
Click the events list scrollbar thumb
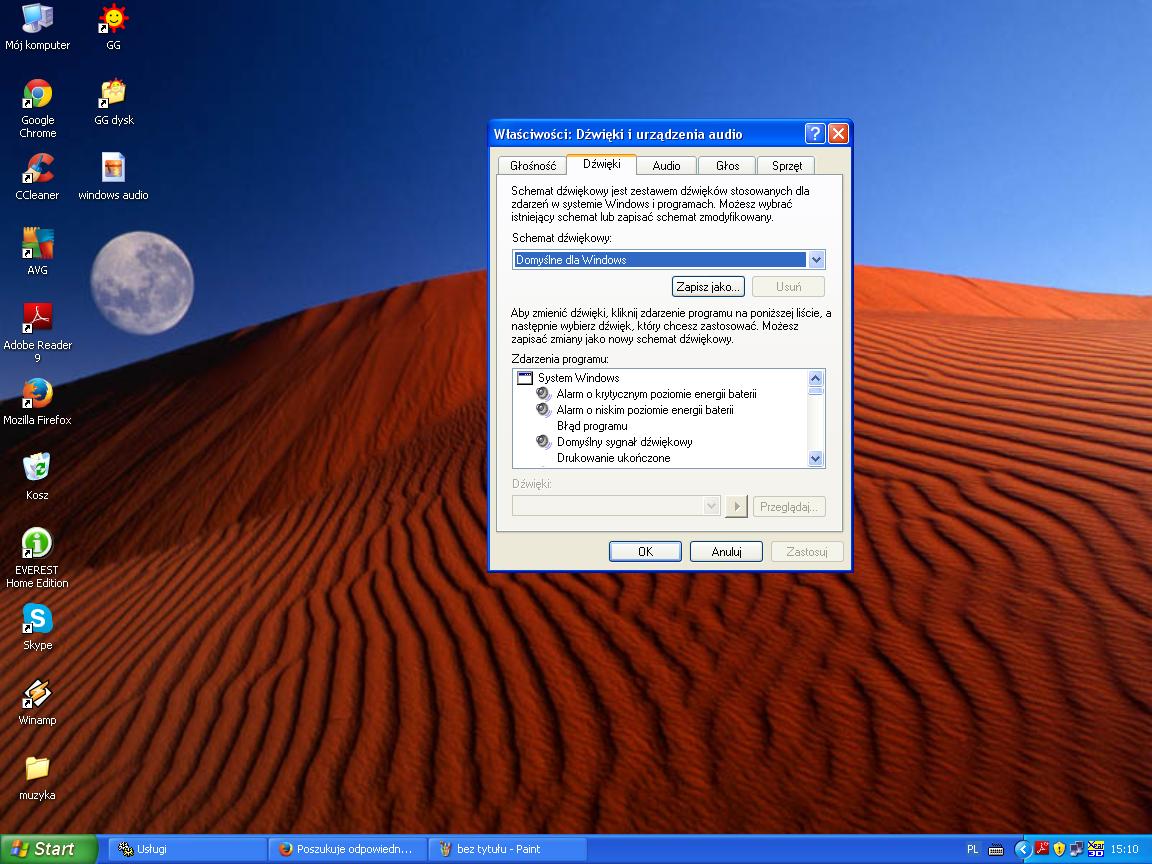pos(816,391)
